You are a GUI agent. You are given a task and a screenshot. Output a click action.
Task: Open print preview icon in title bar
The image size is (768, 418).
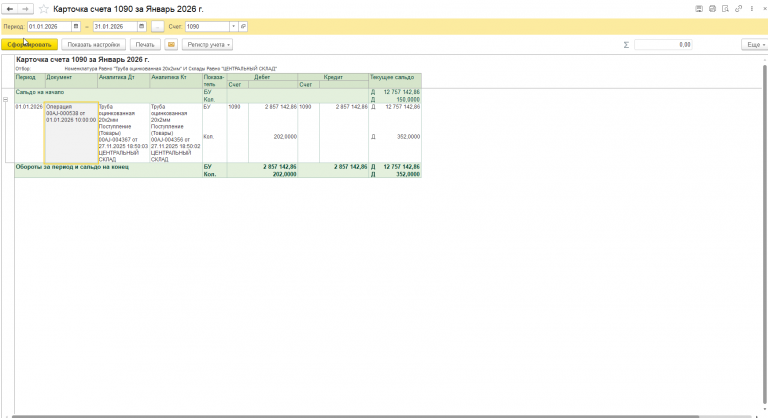click(725, 9)
